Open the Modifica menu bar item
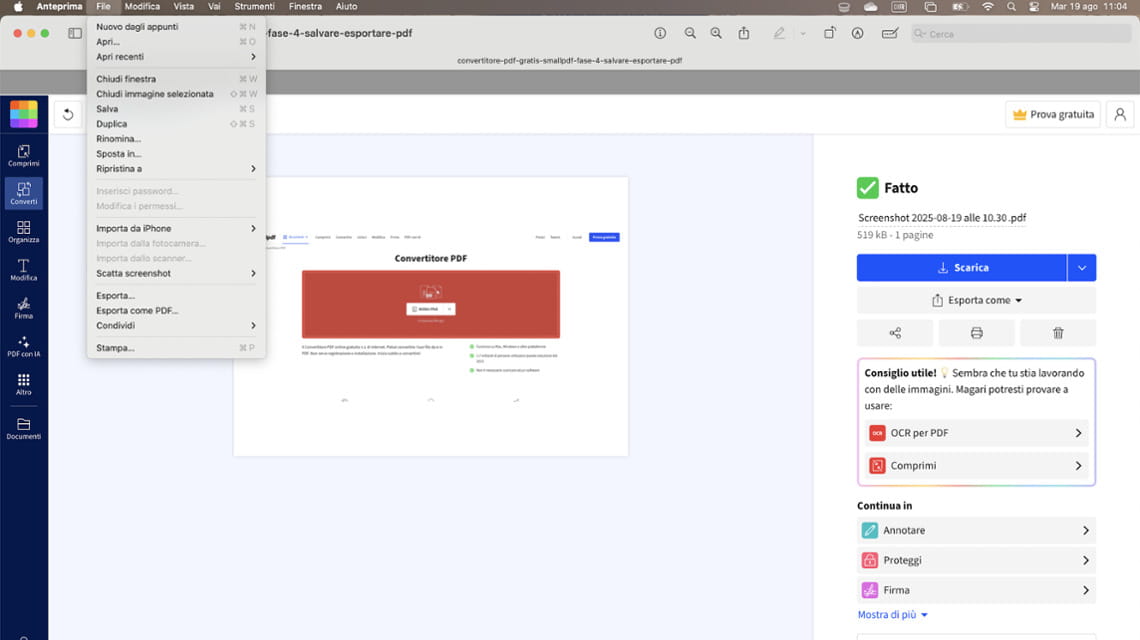This screenshot has width=1140, height=640. [142, 7]
